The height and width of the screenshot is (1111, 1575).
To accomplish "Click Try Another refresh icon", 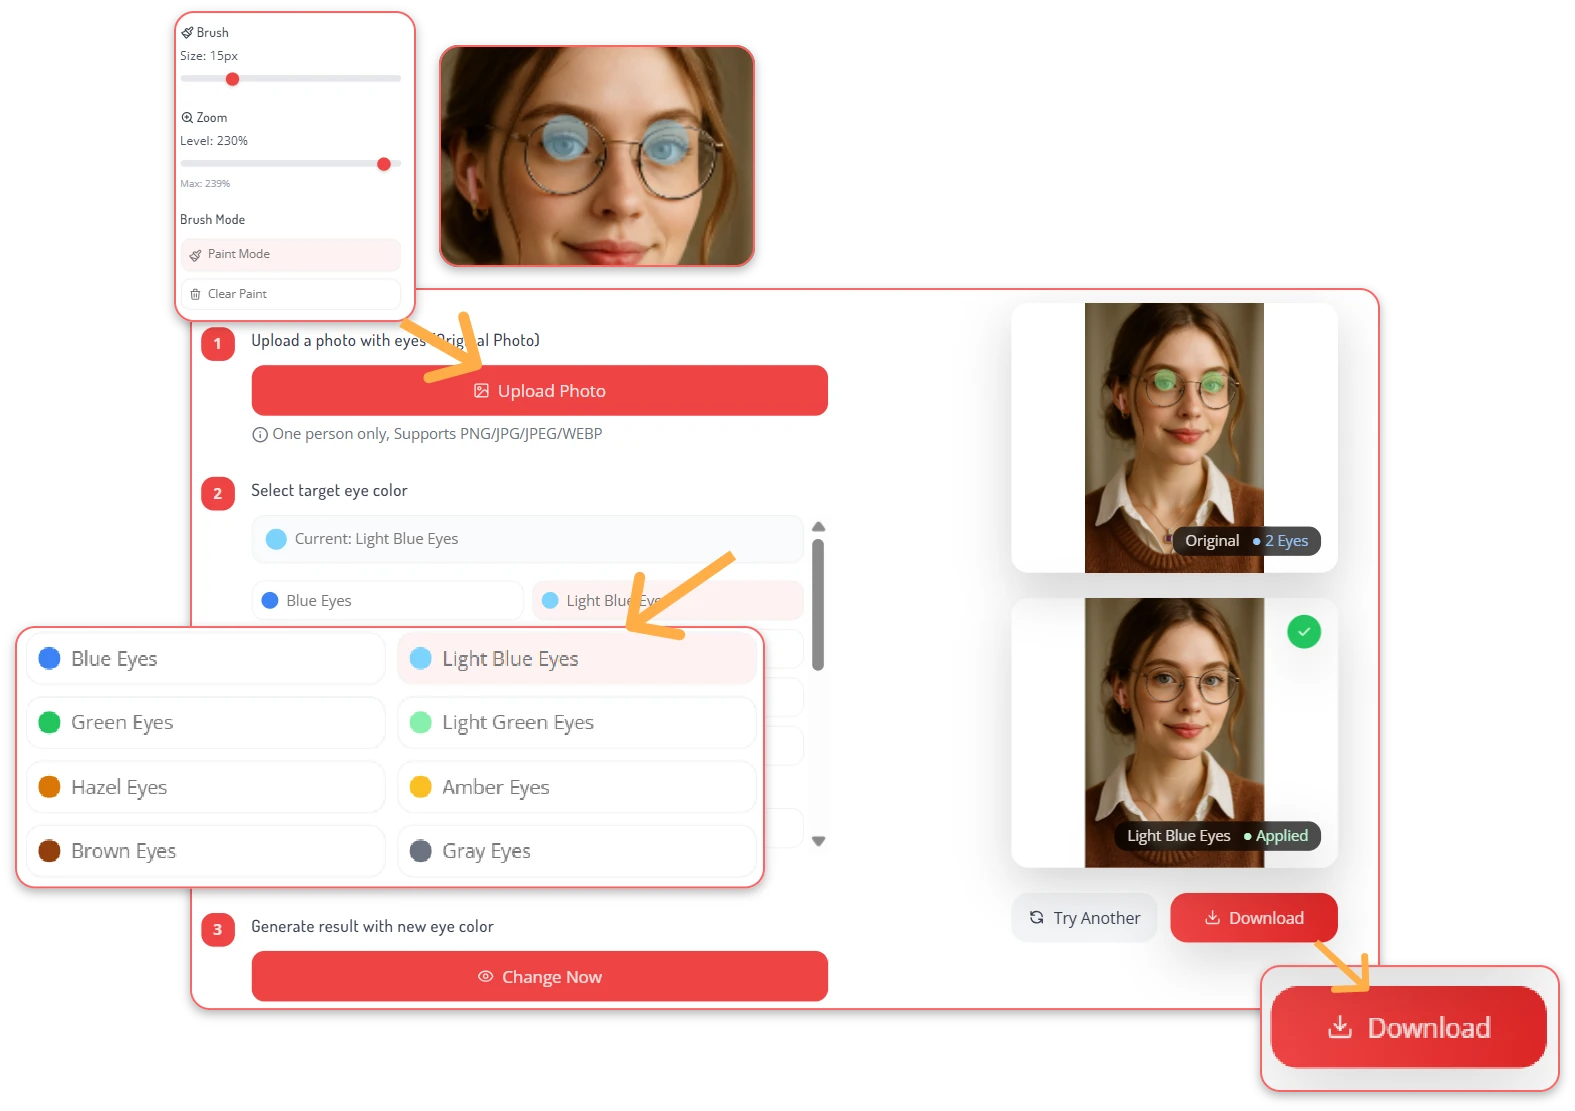I will click(1036, 917).
